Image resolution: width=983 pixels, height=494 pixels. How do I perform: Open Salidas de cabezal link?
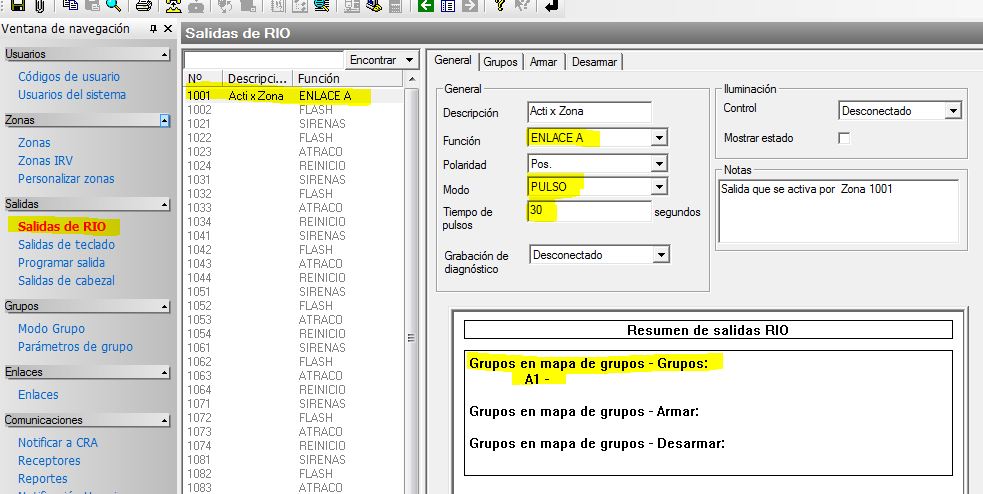point(66,281)
